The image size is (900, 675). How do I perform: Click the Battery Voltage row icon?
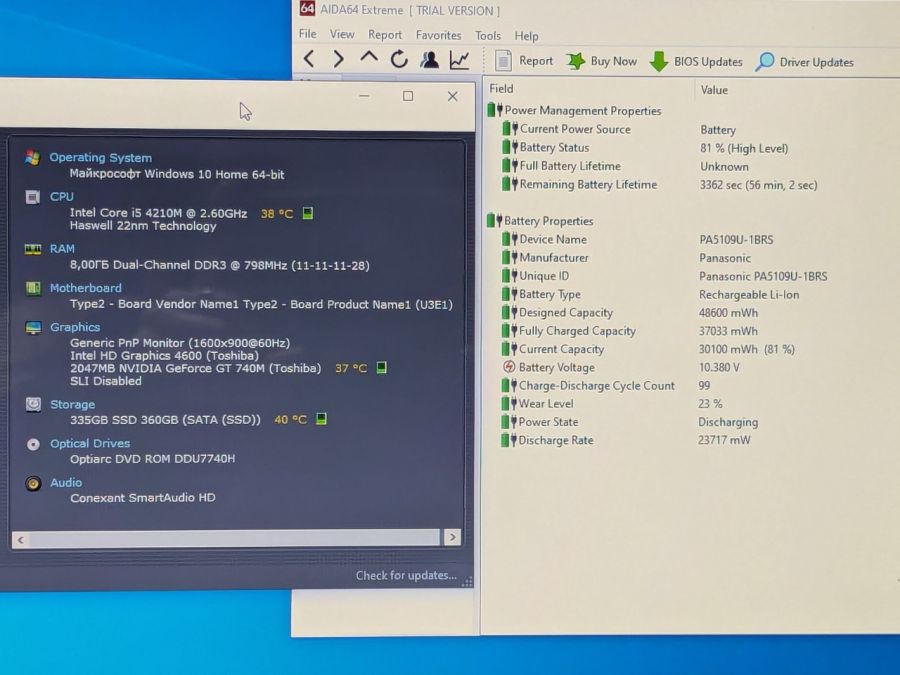(x=509, y=367)
